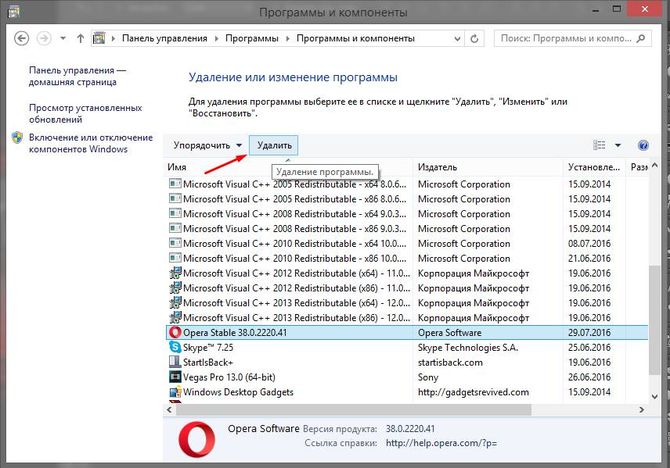Click the 'Удалить' button
The height and width of the screenshot is (468, 670).
click(x=274, y=145)
